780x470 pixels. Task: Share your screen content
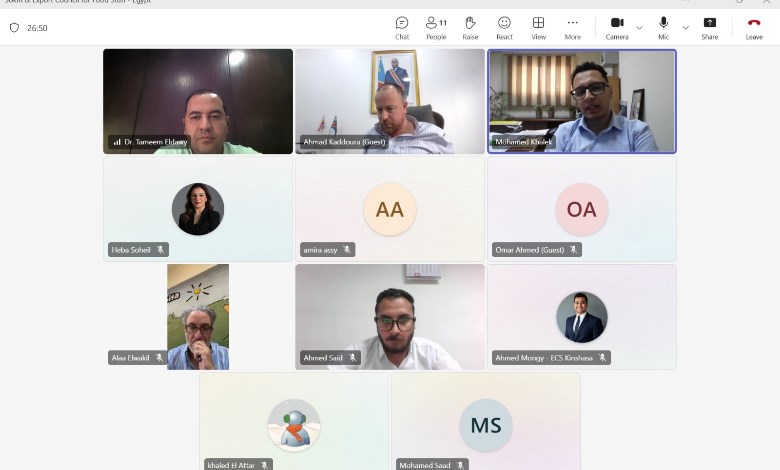click(x=709, y=28)
